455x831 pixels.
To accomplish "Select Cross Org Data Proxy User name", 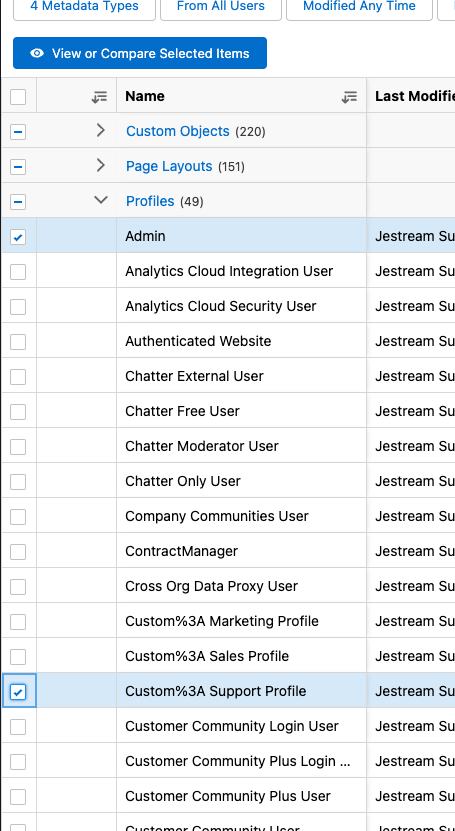I will click(211, 586).
